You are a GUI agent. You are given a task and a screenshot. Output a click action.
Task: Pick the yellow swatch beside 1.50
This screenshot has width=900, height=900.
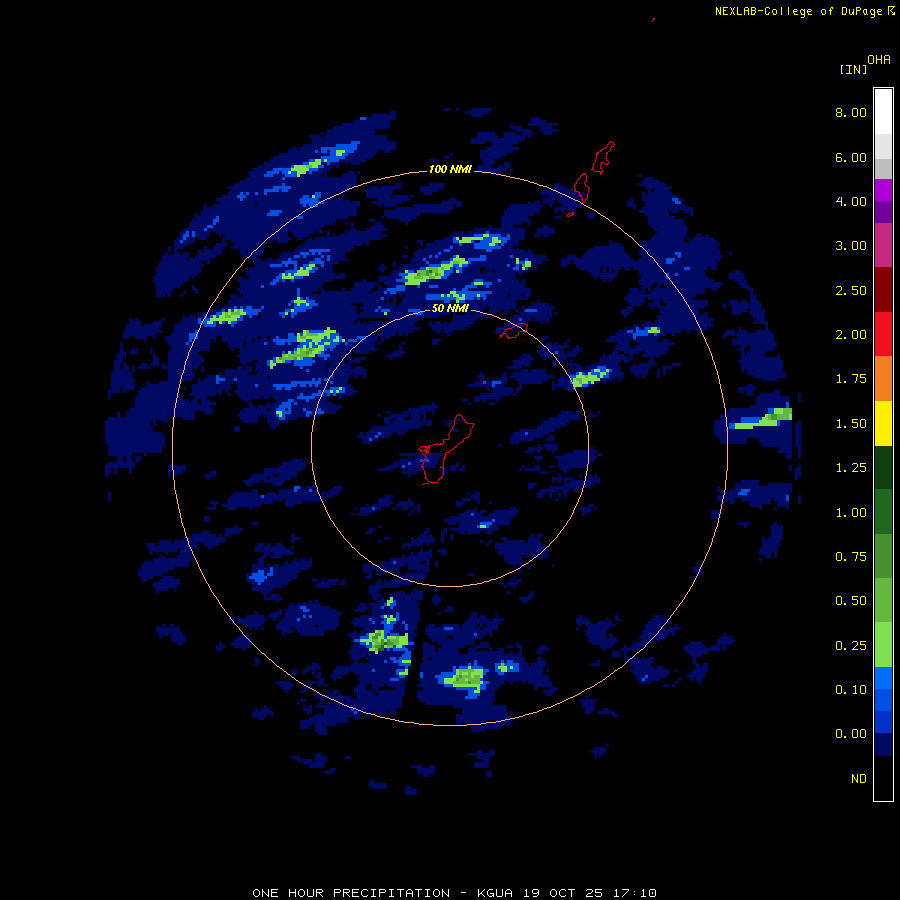point(883,423)
